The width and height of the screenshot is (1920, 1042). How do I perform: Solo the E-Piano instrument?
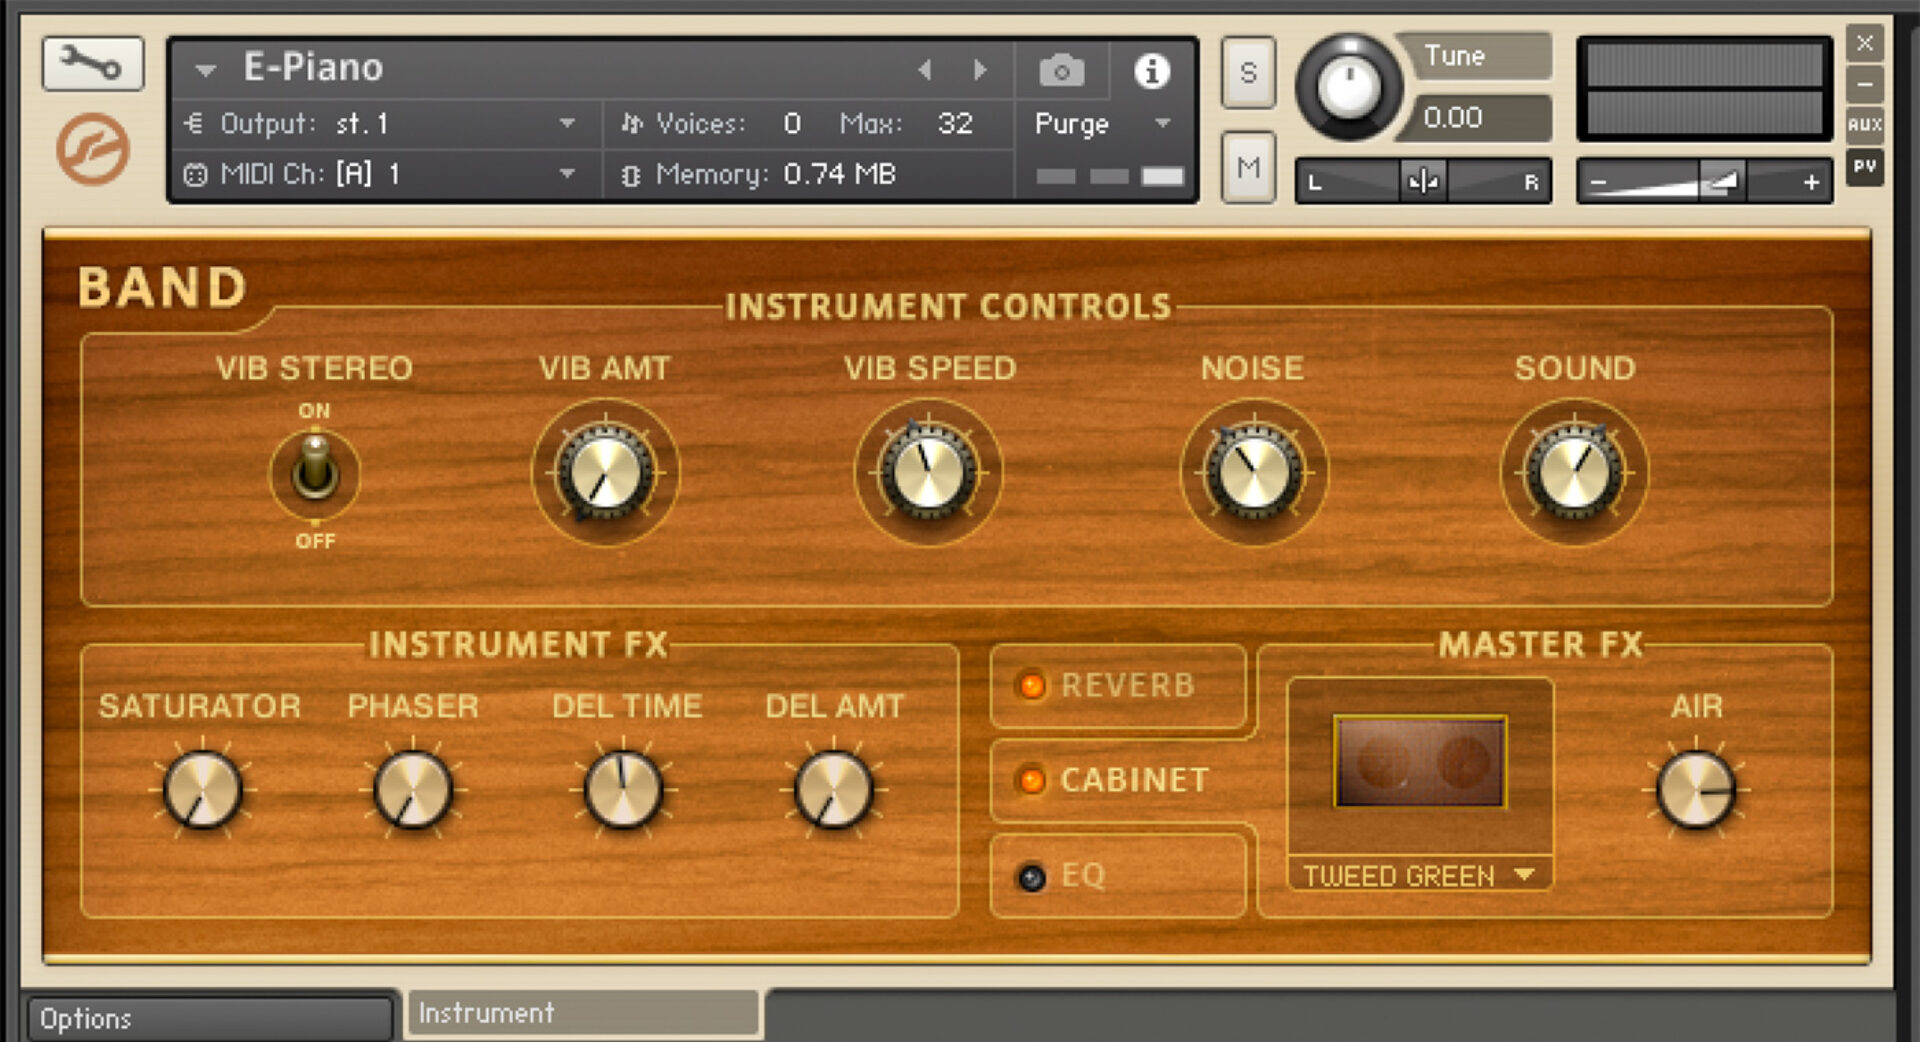coord(1247,72)
